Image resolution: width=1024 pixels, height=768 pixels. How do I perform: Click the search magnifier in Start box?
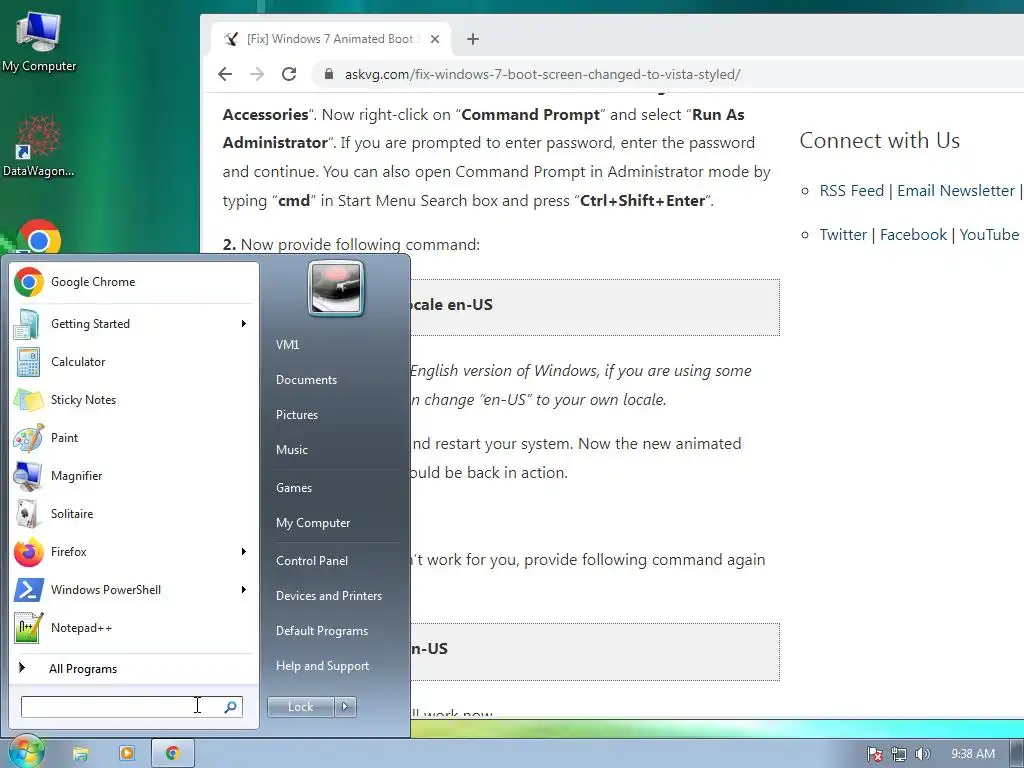click(x=231, y=707)
